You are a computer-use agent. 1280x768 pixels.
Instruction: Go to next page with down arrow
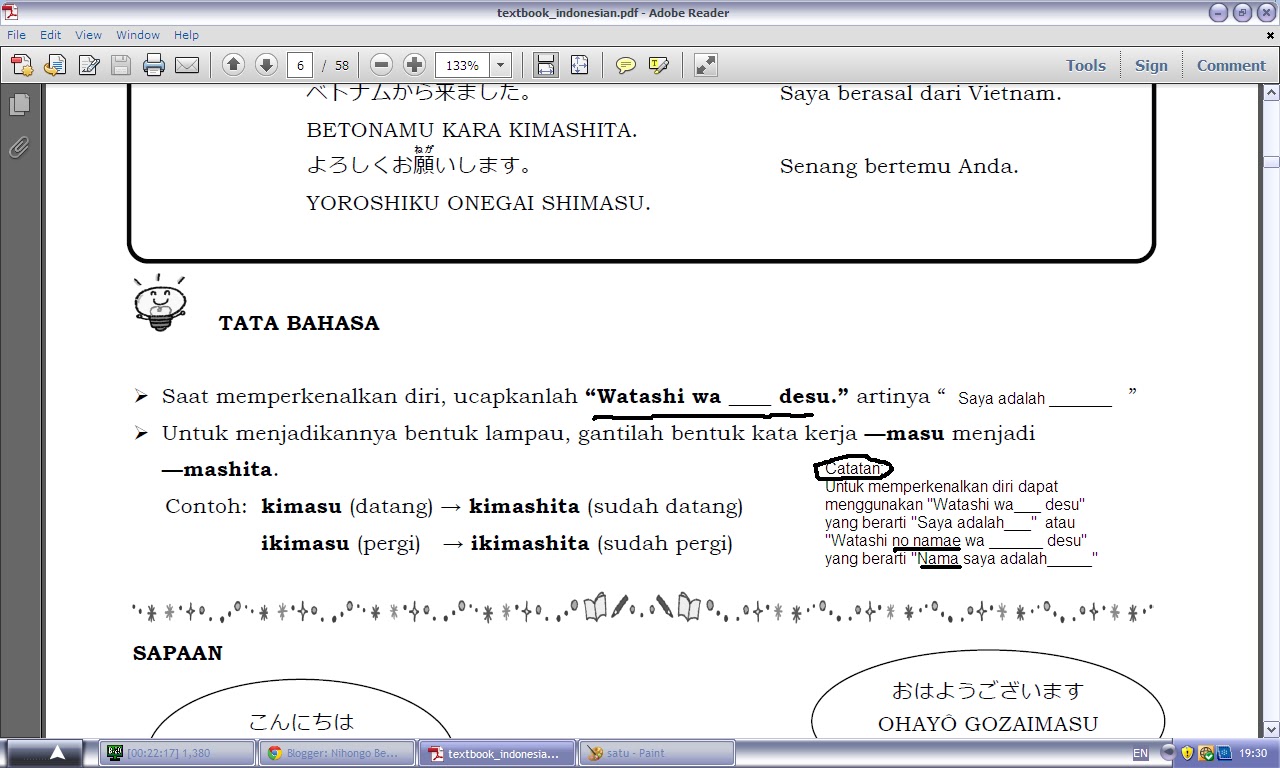pos(266,65)
